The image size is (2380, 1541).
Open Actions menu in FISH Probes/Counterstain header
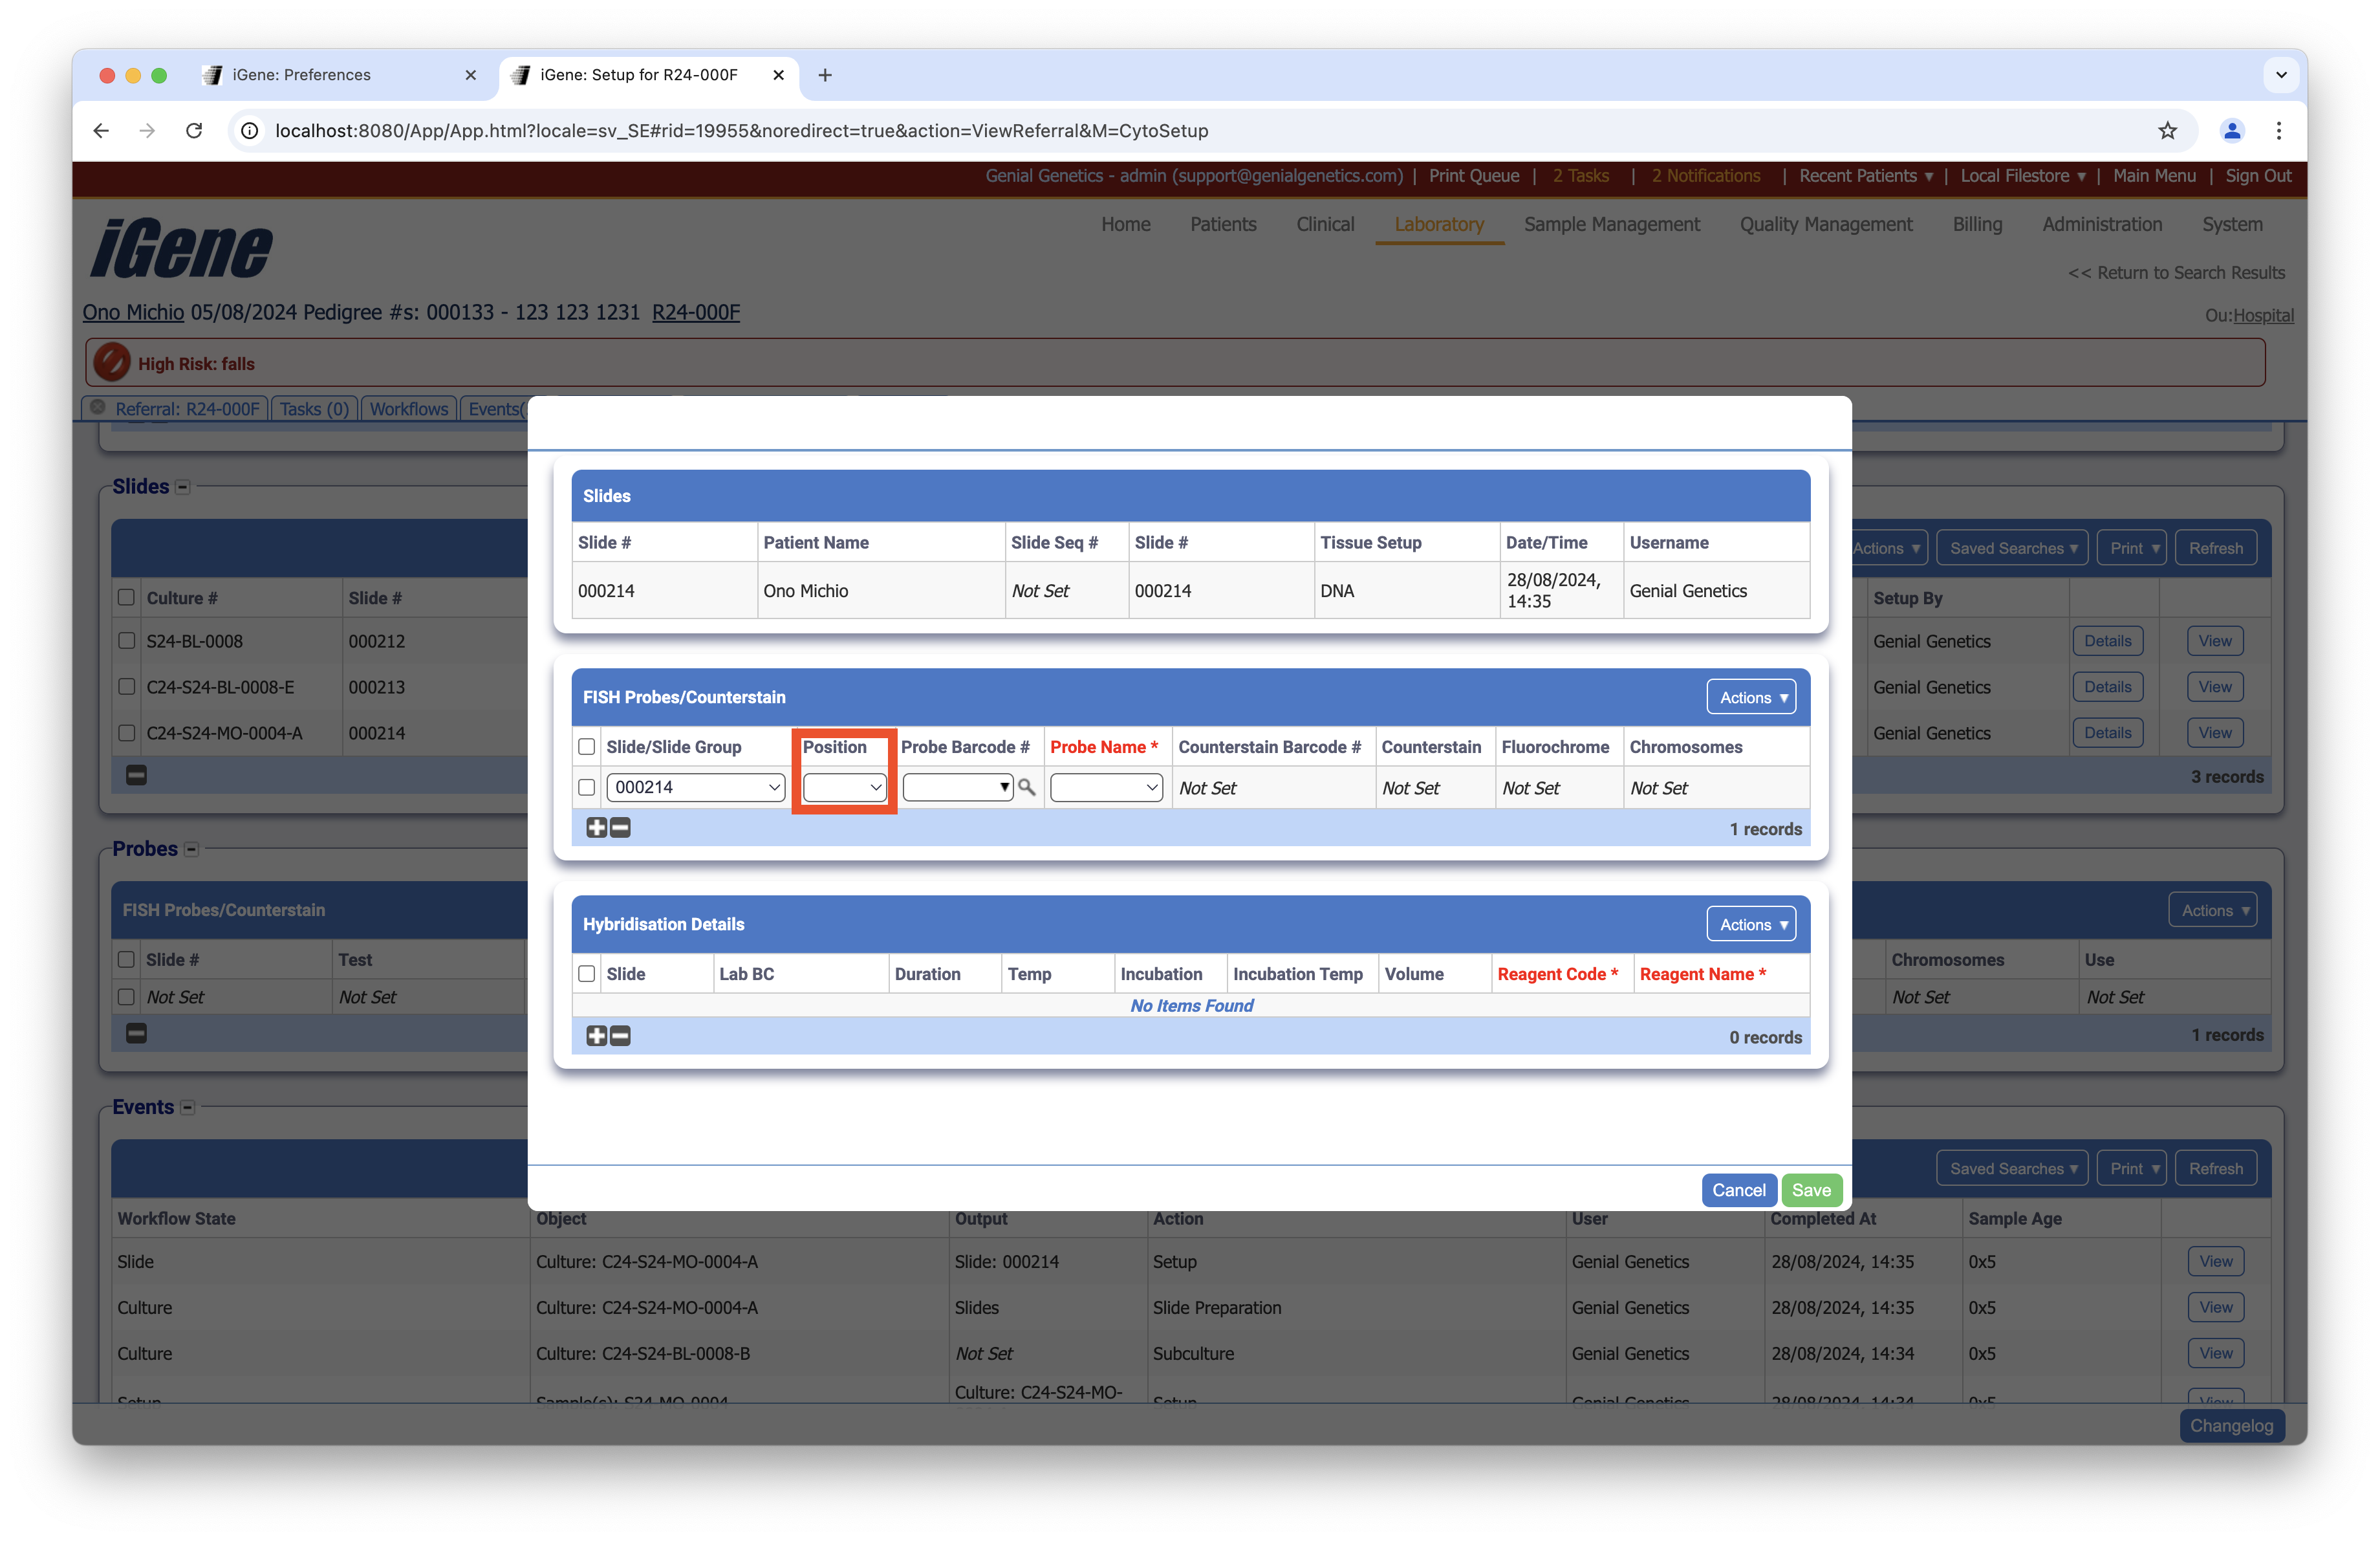tap(1751, 698)
